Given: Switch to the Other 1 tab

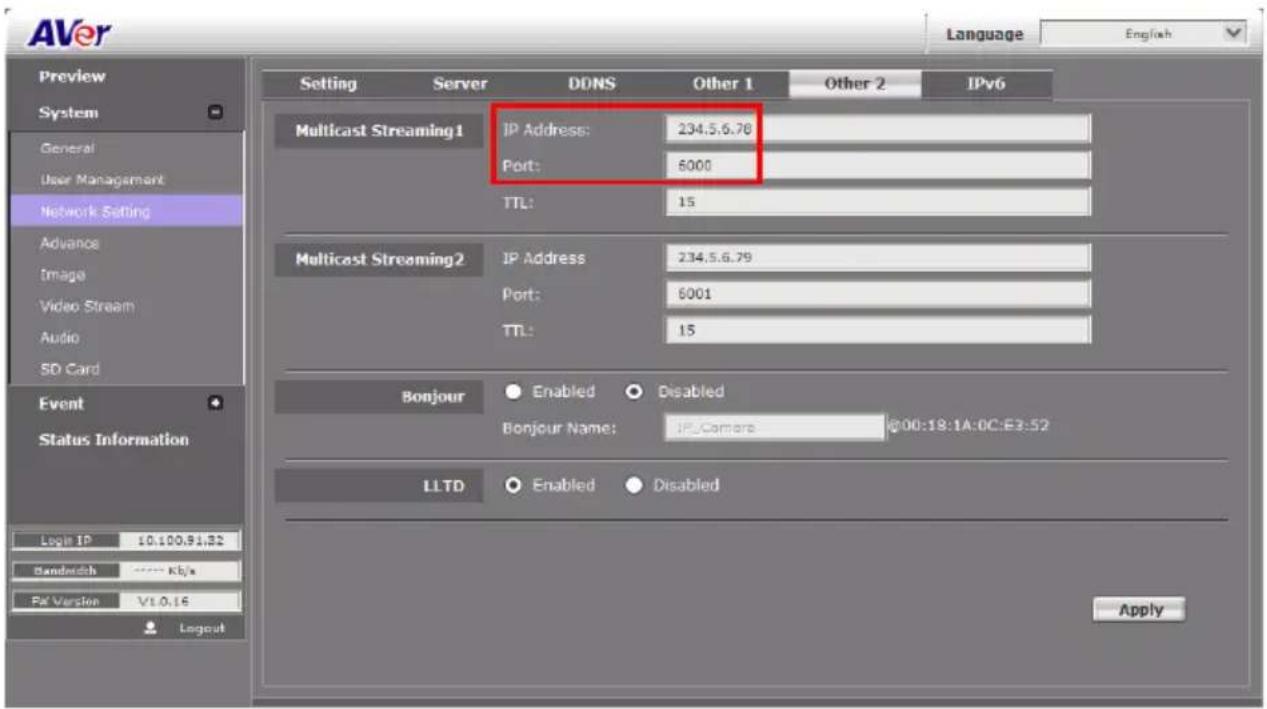Looking at the screenshot, I should coord(723,84).
